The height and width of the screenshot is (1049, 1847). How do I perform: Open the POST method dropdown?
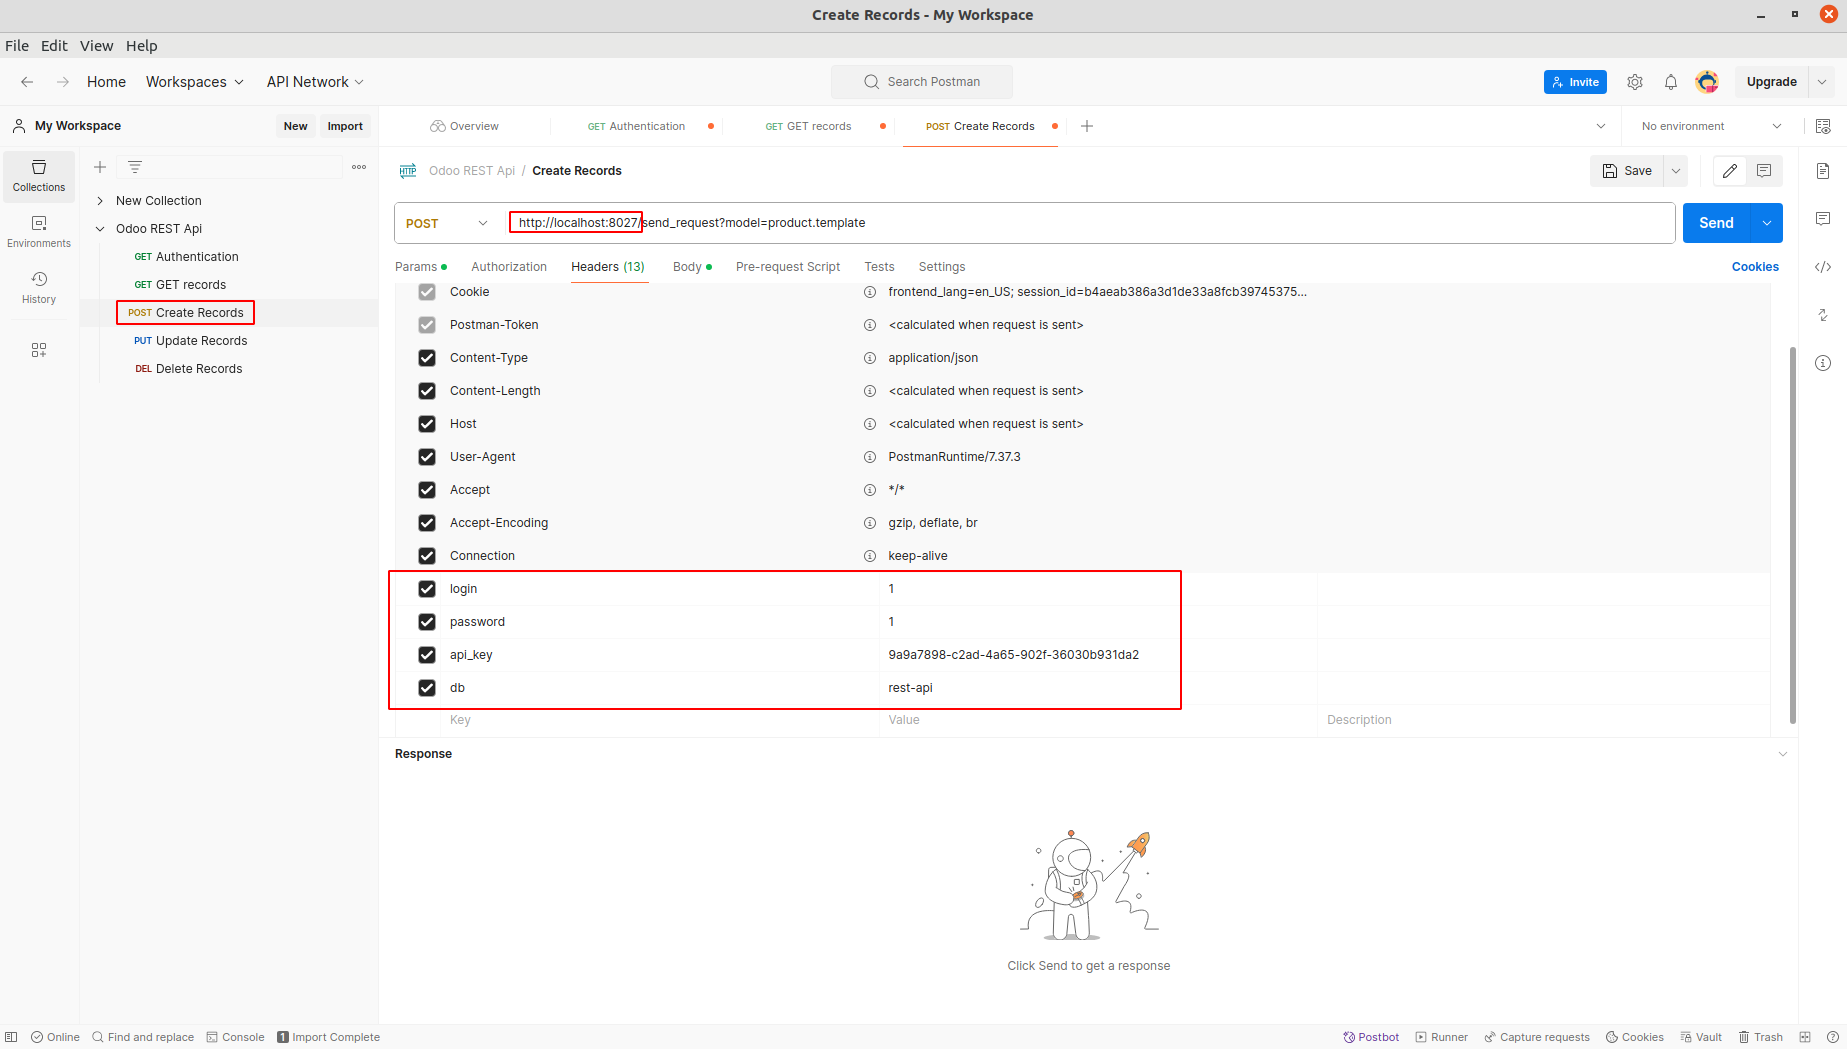pos(447,223)
